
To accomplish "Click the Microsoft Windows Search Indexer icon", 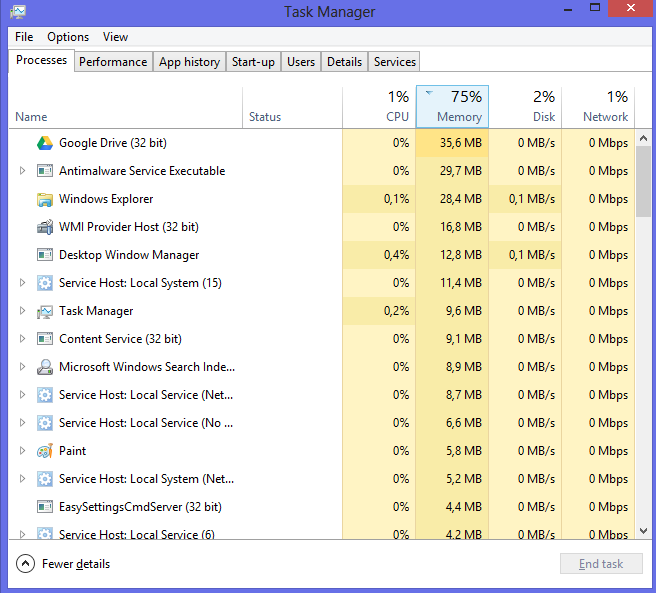I will pyautogui.click(x=45, y=367).
